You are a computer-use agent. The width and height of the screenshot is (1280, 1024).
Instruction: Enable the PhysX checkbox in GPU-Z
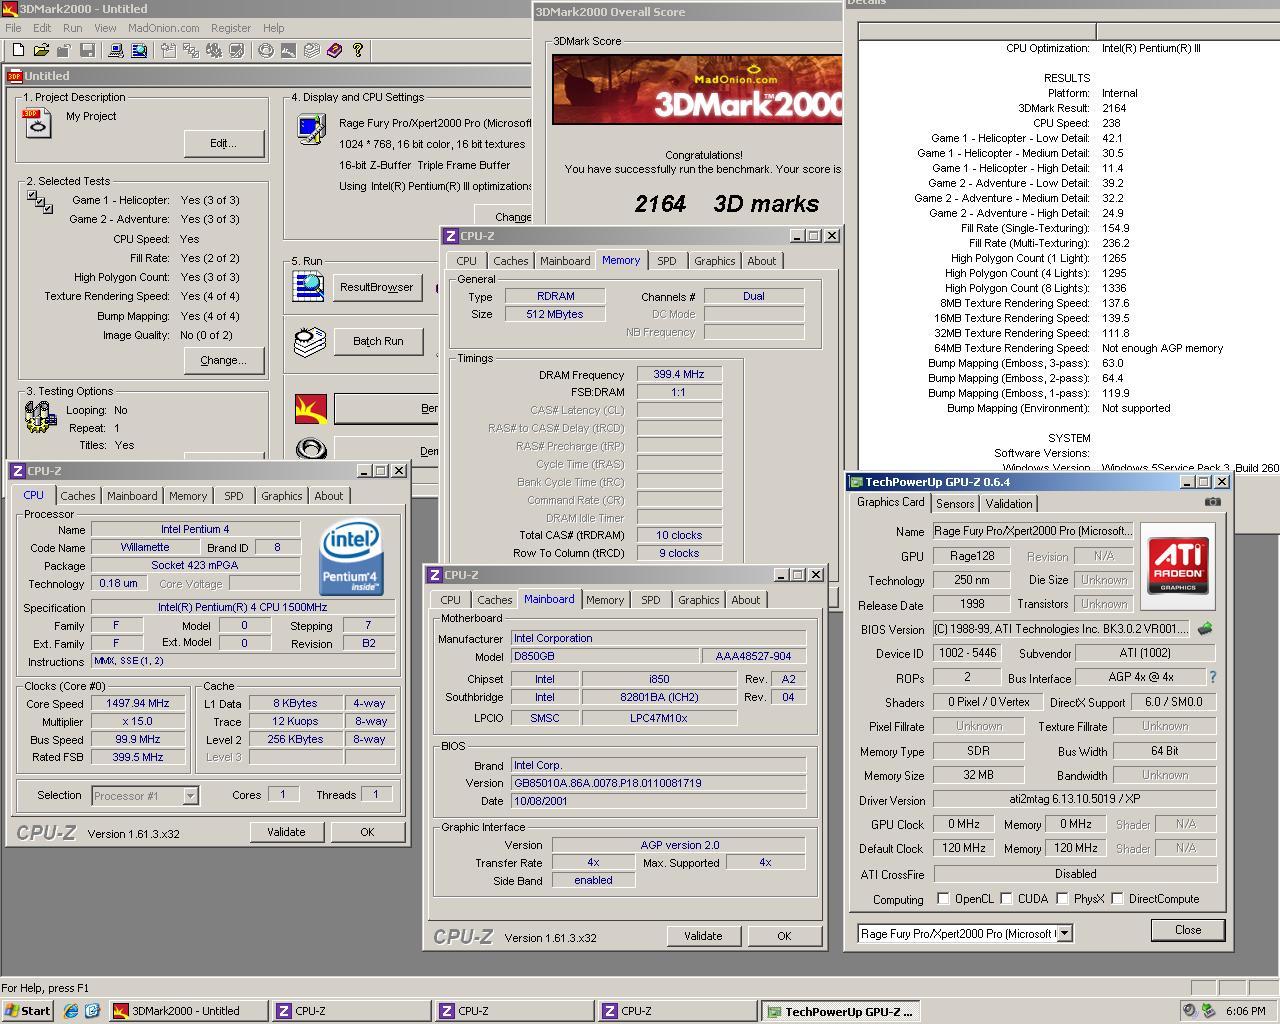point(1062,899)
